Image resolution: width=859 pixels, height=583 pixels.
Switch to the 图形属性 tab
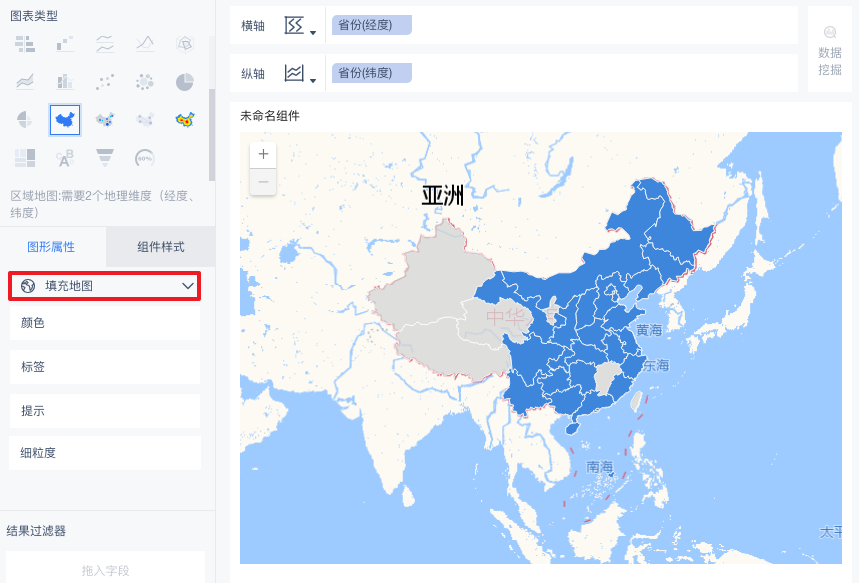(x=51, y=247)
